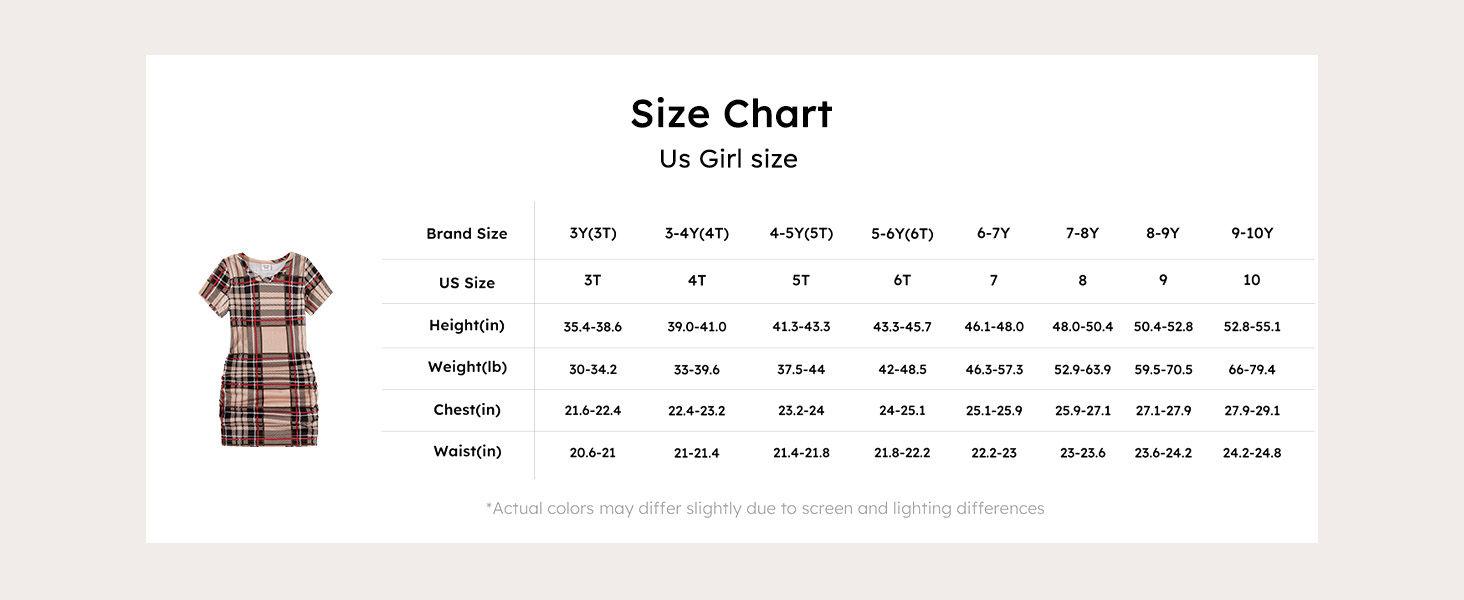1464x600 pixels.
Task: Click the 9-10Y brand size header
Action: click(x=1252, y=233)
